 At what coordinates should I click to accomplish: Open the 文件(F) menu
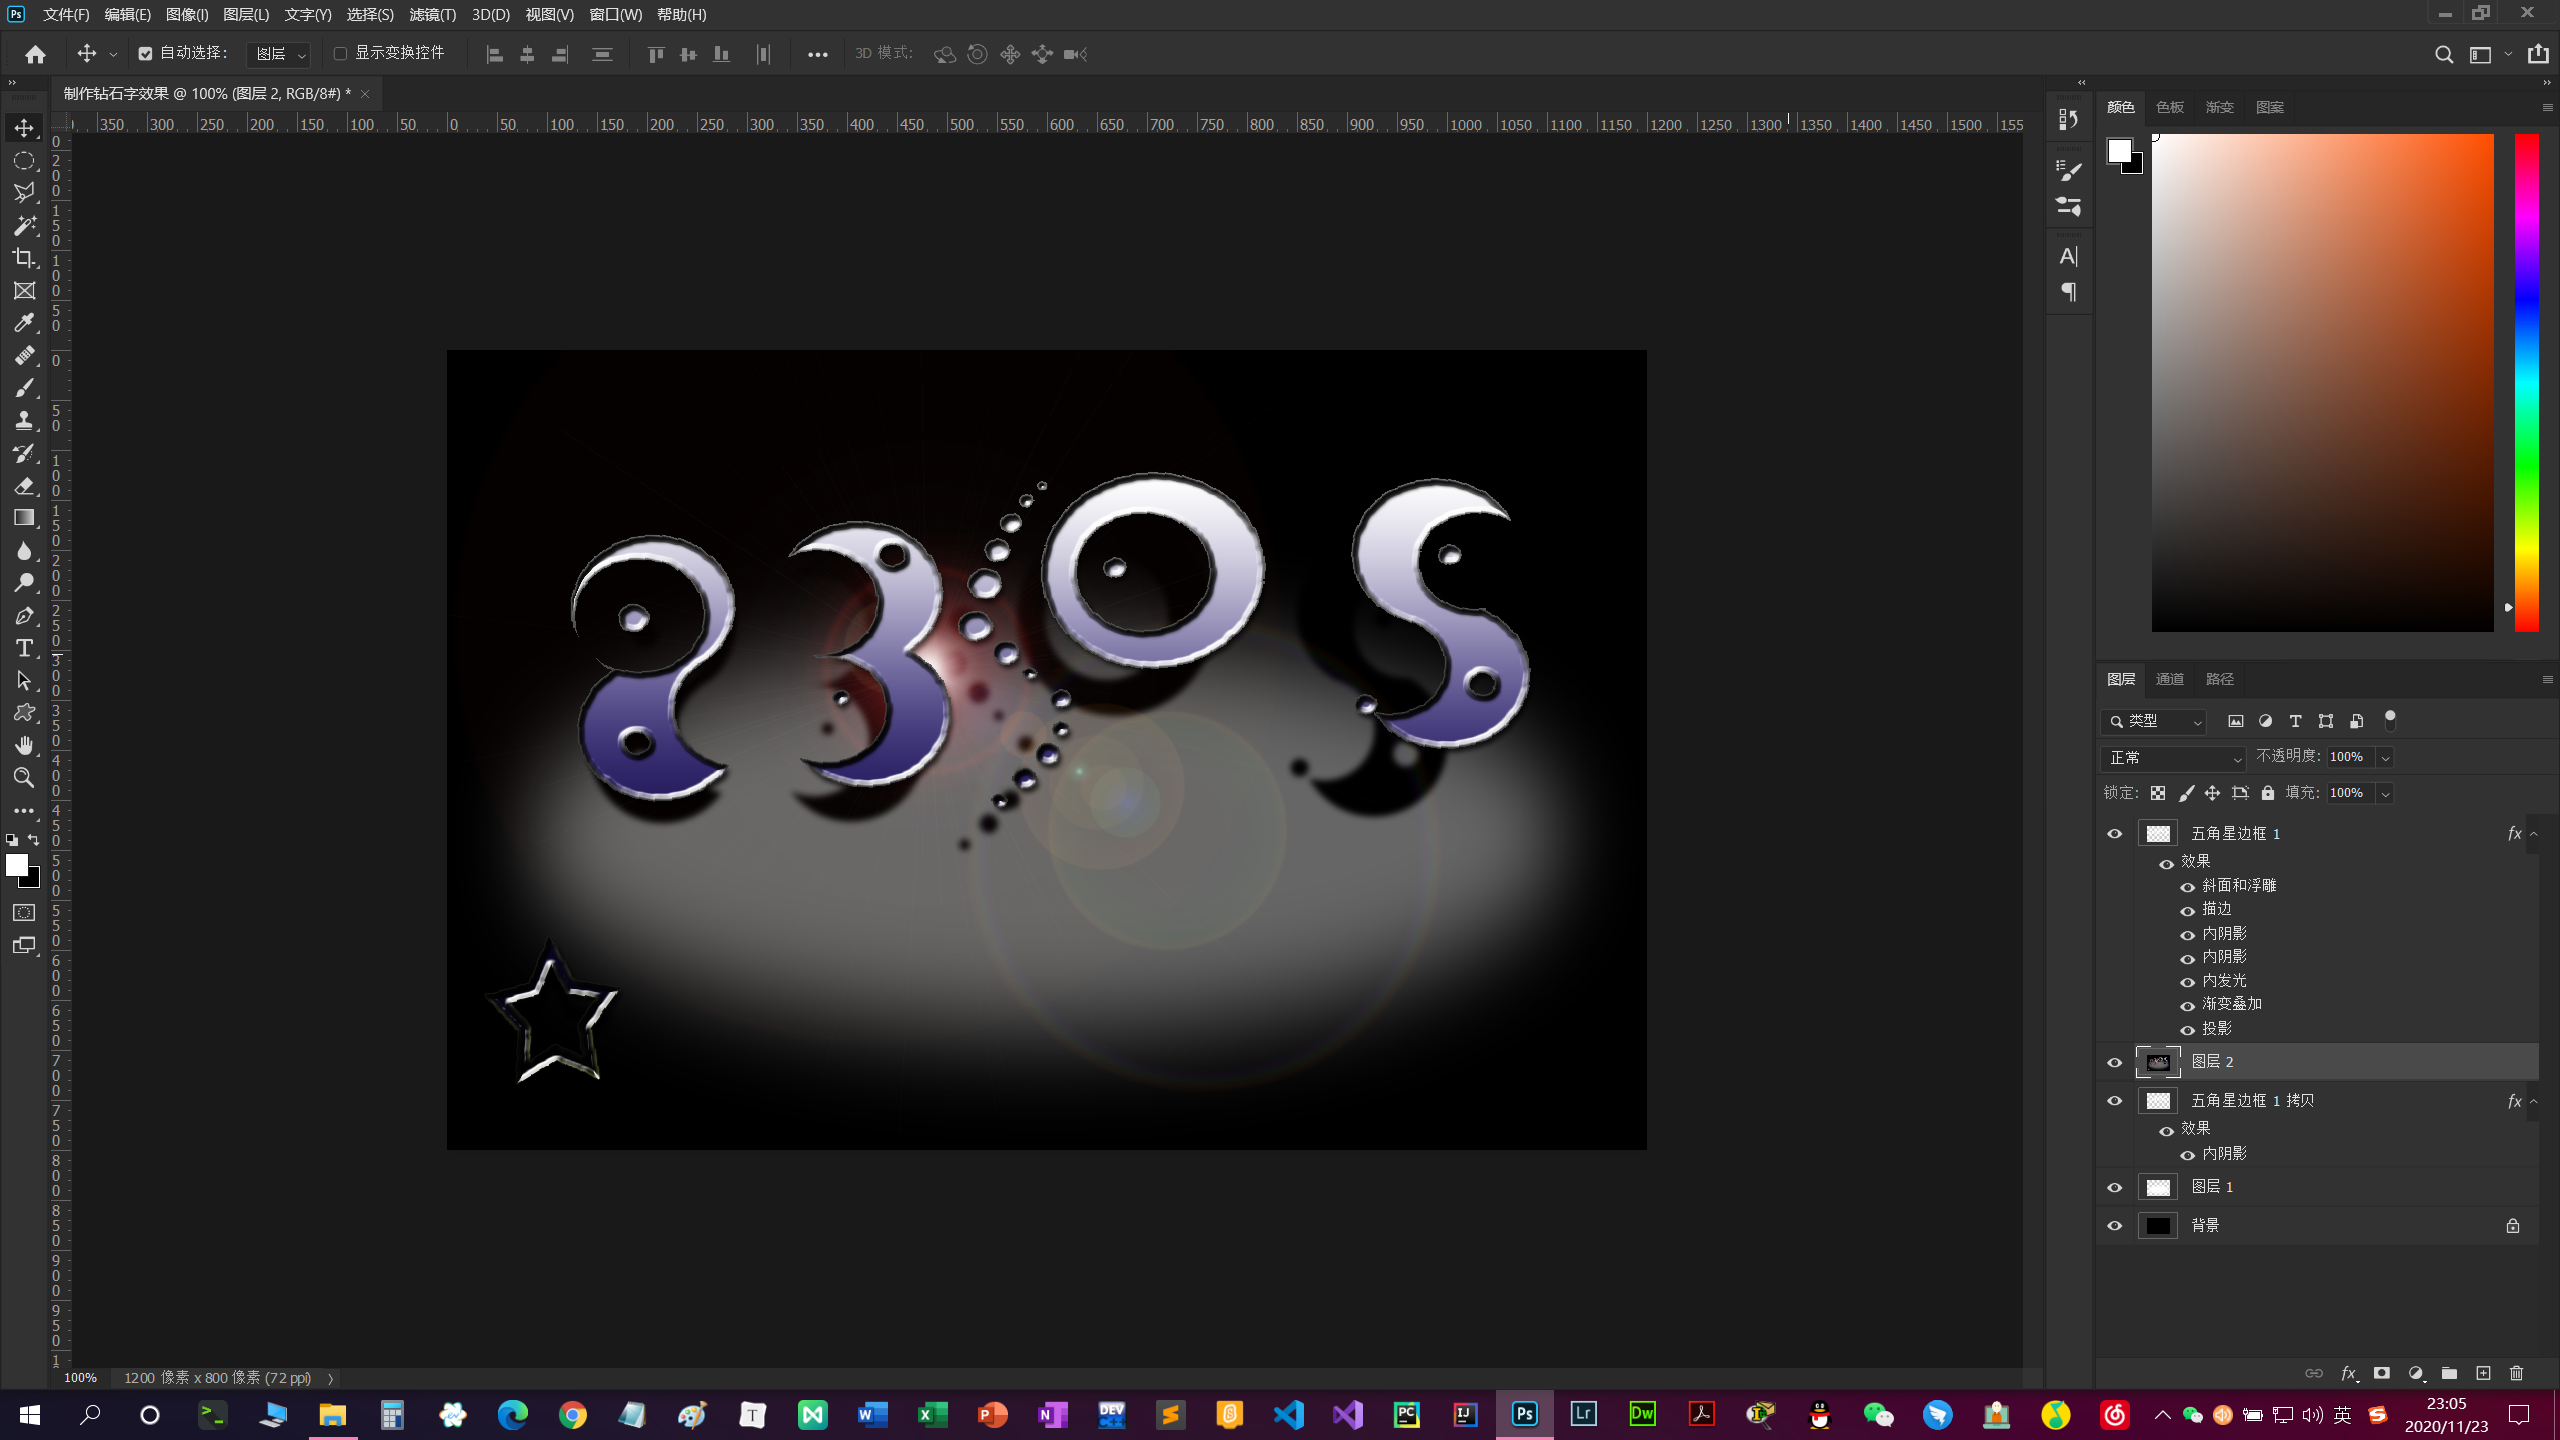(66, 14)
